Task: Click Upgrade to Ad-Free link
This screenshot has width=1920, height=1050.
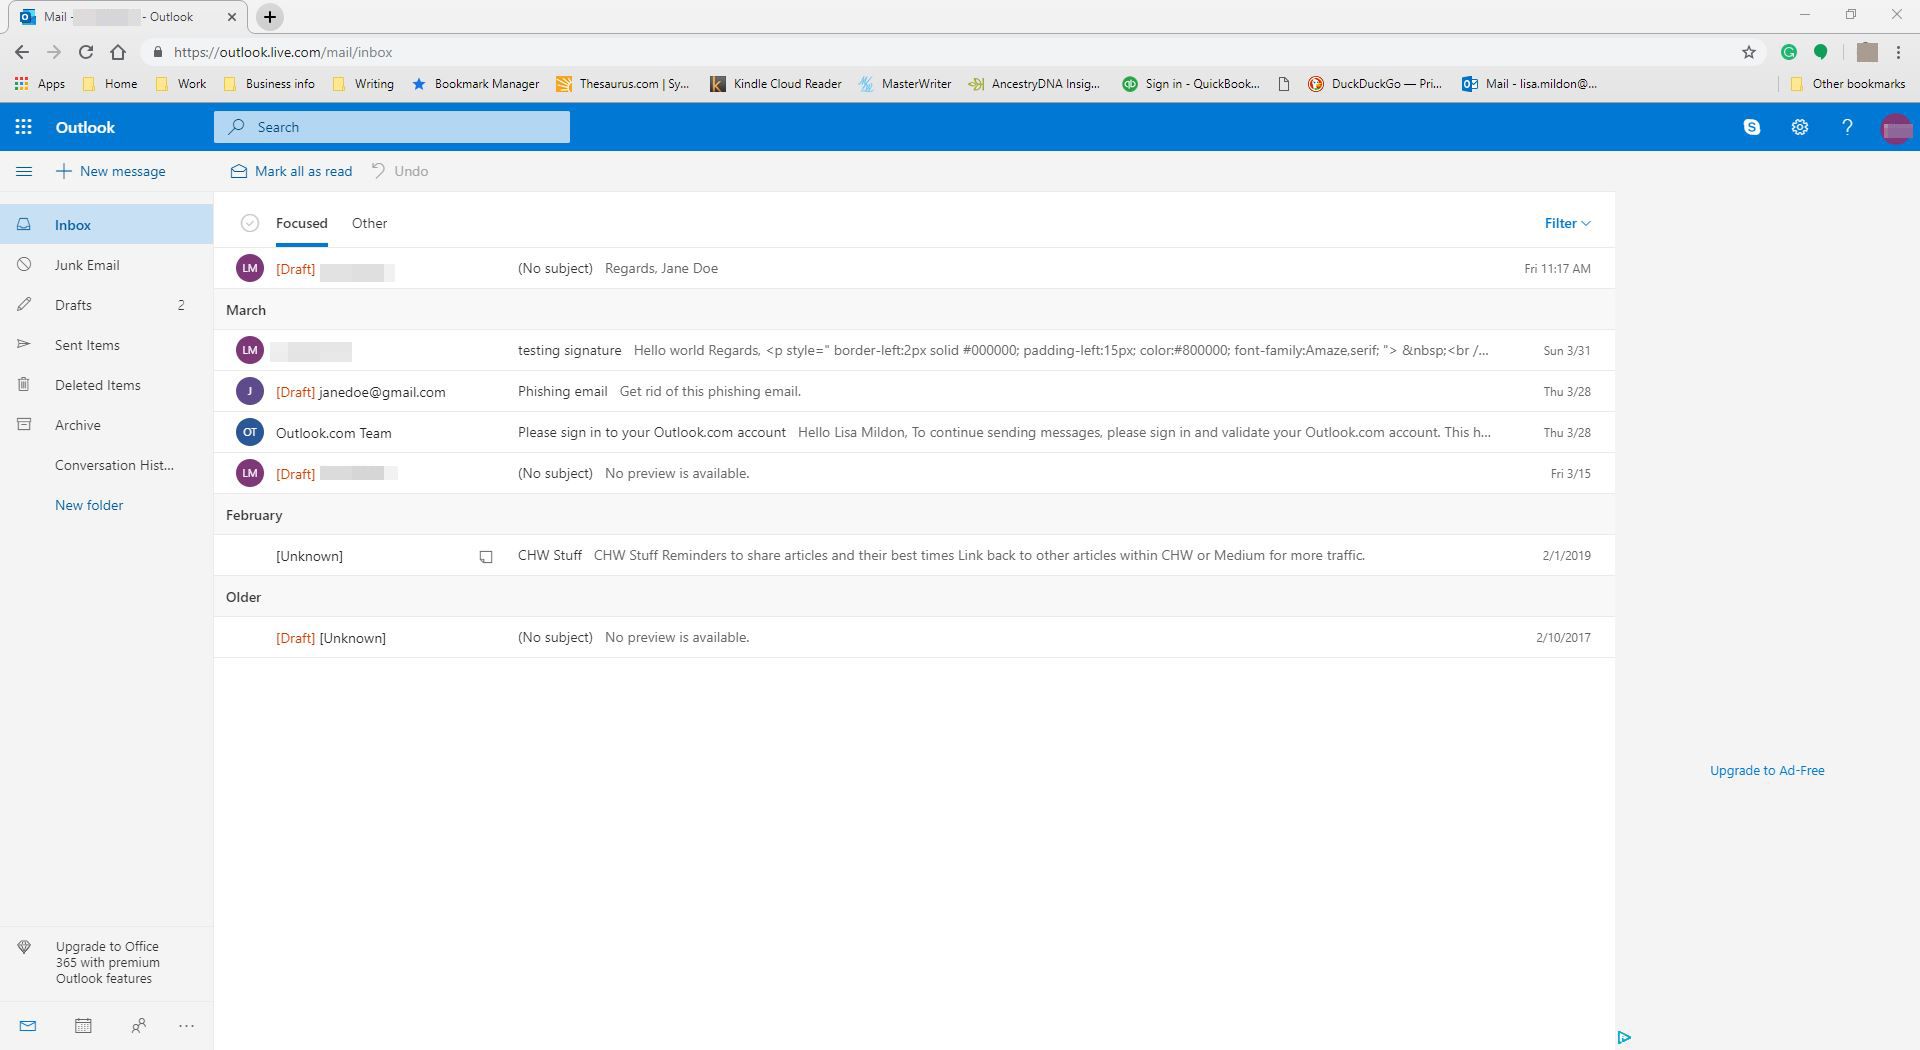Action: click(1767, 770)
